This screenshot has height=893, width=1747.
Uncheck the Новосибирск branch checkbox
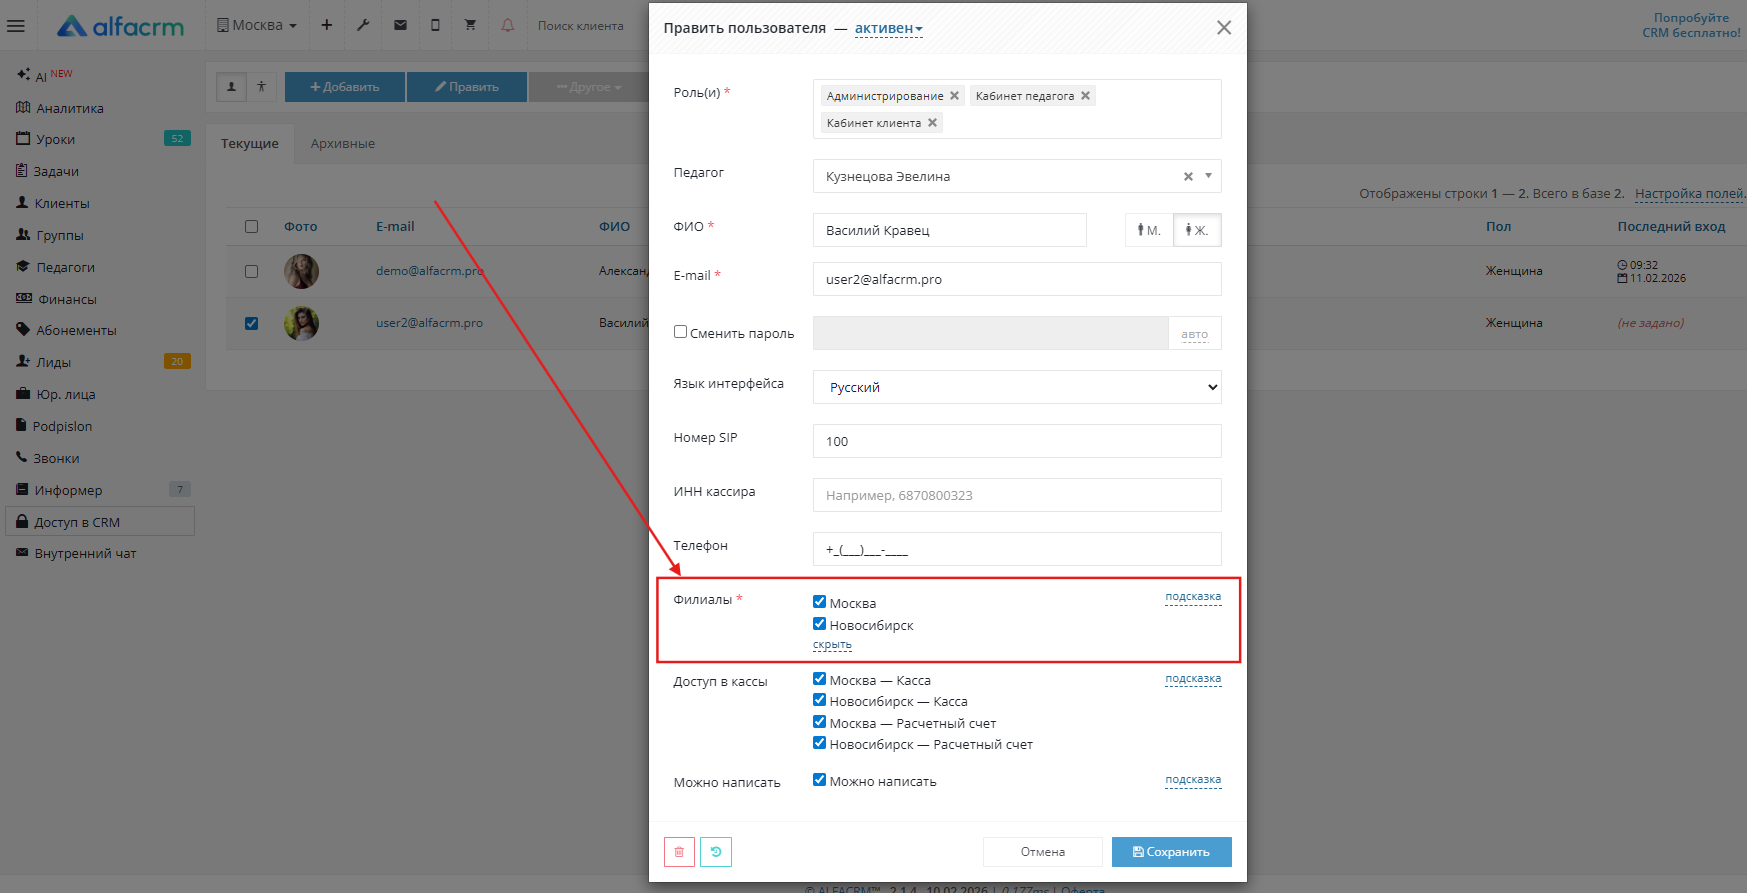tap(819, 624)
